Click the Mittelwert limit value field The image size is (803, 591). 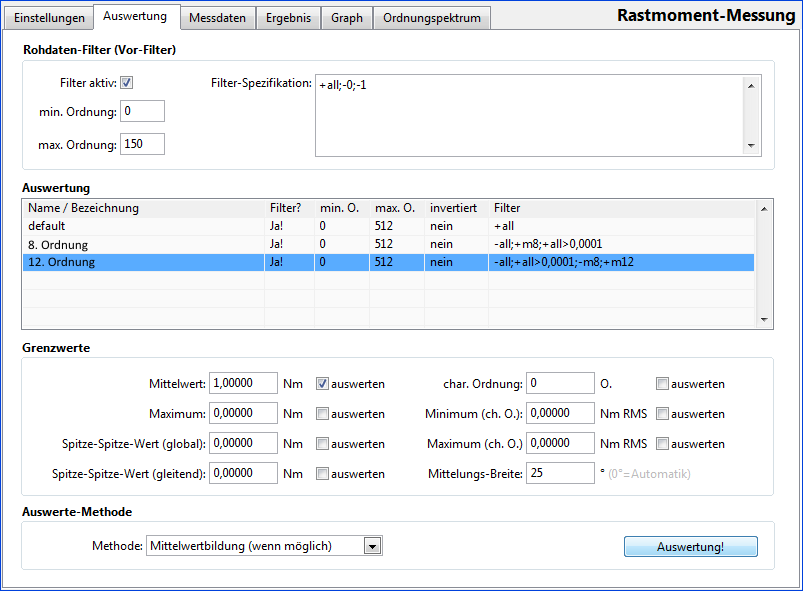(243, 383)
